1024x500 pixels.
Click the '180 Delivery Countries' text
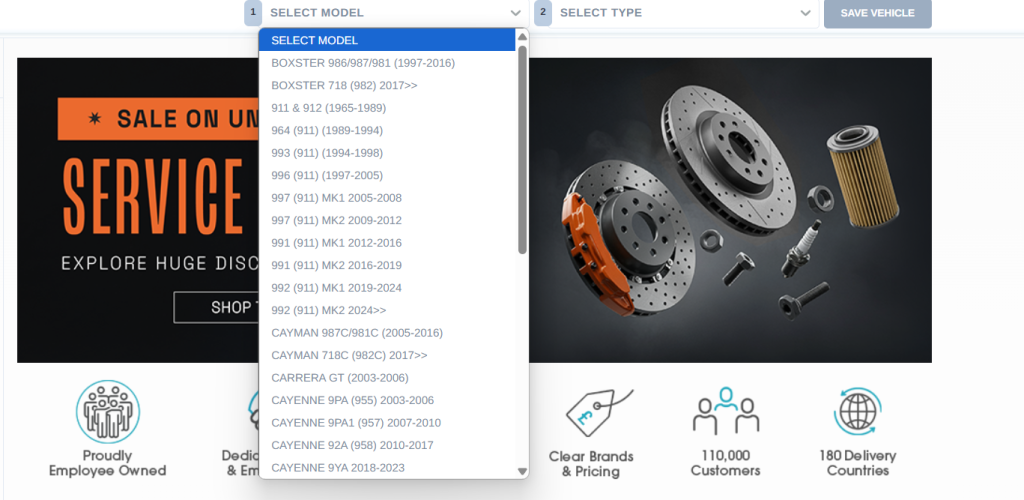(857, 463)
